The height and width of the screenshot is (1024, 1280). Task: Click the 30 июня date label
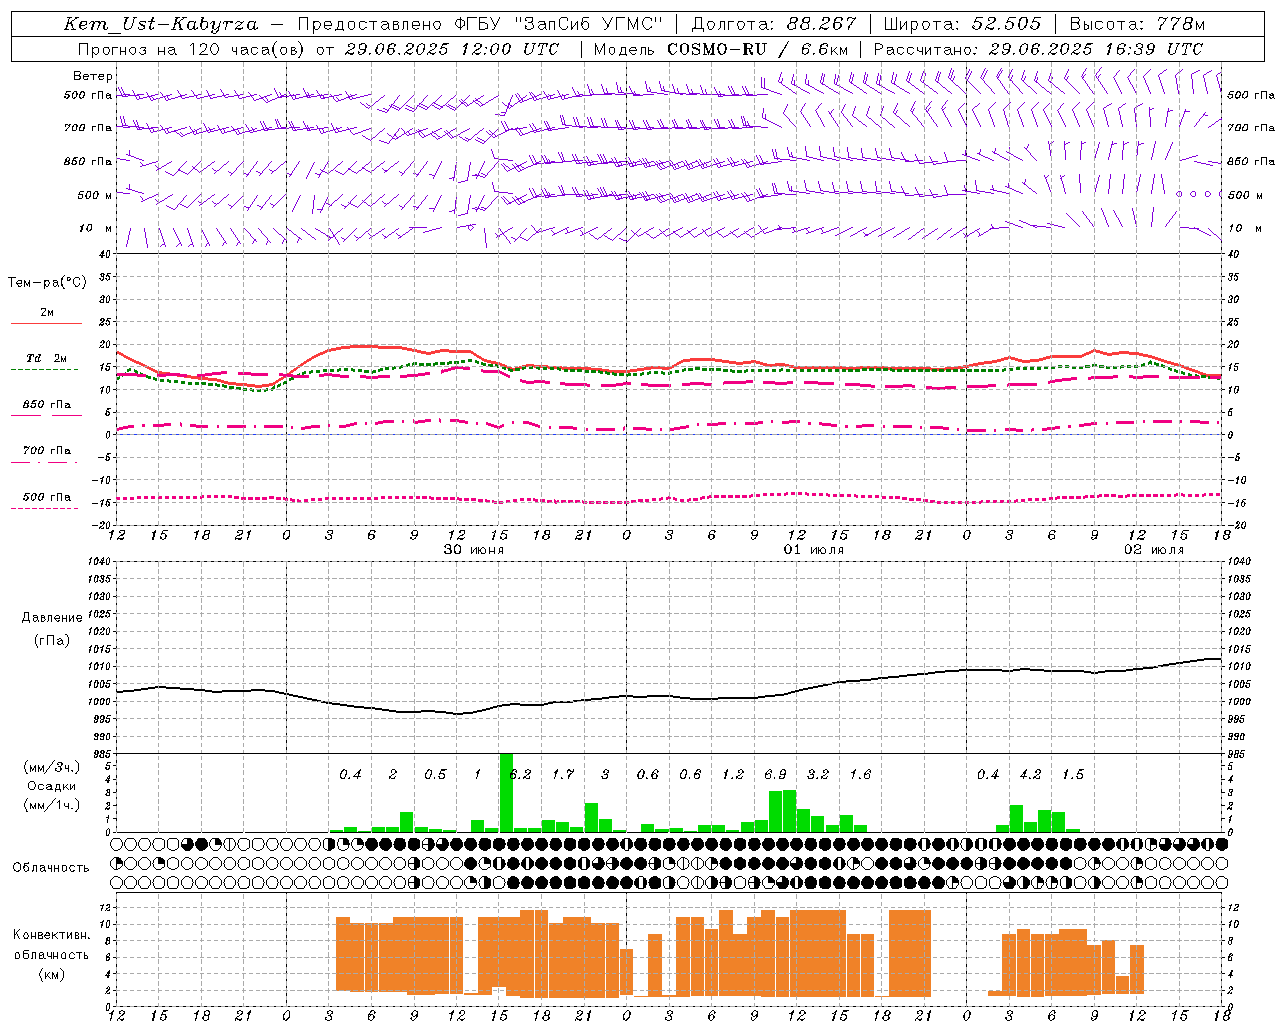pos(474,550)
